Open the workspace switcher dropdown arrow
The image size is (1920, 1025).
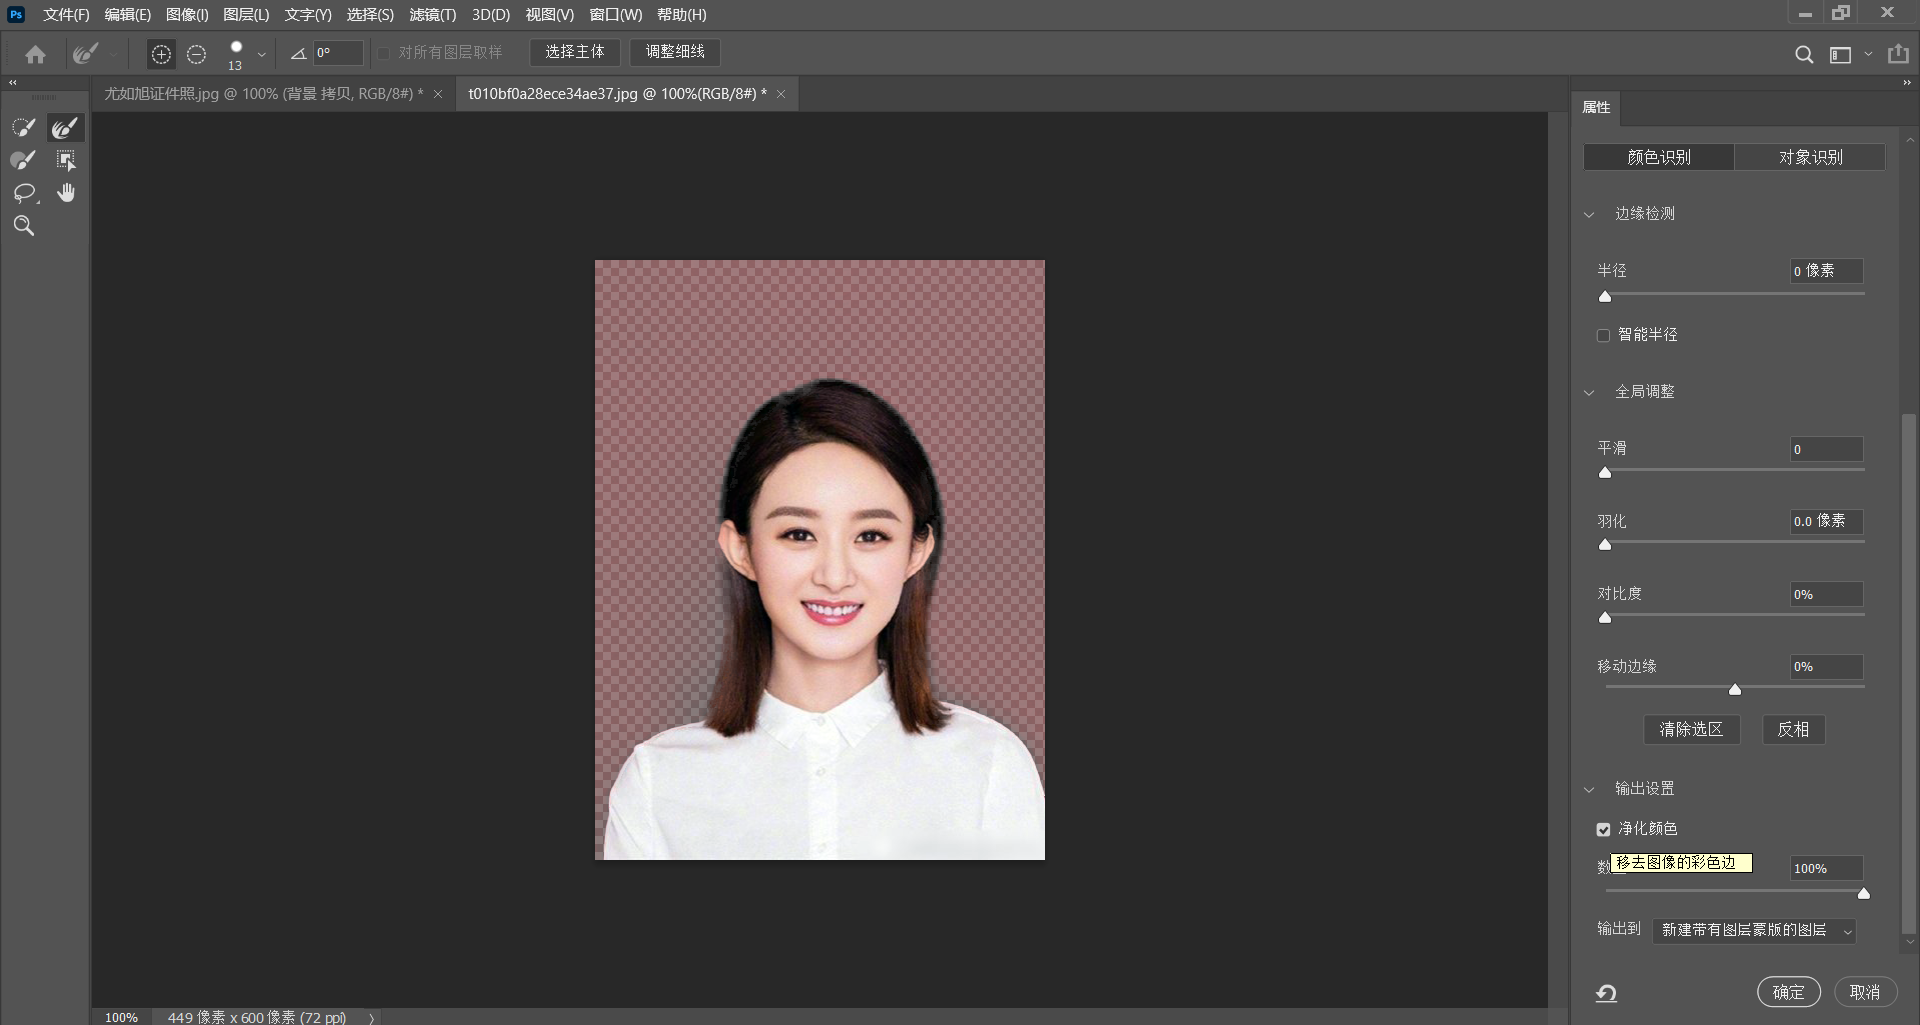(1868, 55)
